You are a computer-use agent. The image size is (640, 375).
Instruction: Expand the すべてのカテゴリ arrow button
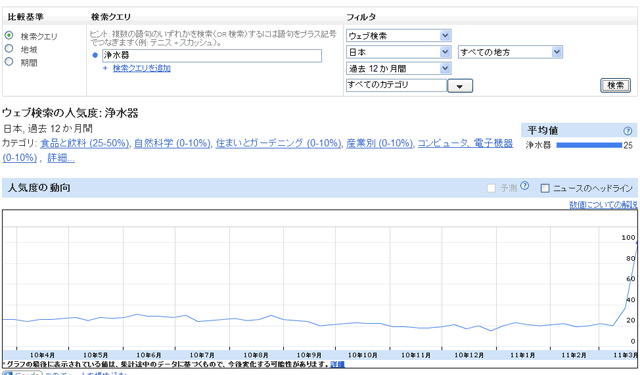(x=460, y=86)
